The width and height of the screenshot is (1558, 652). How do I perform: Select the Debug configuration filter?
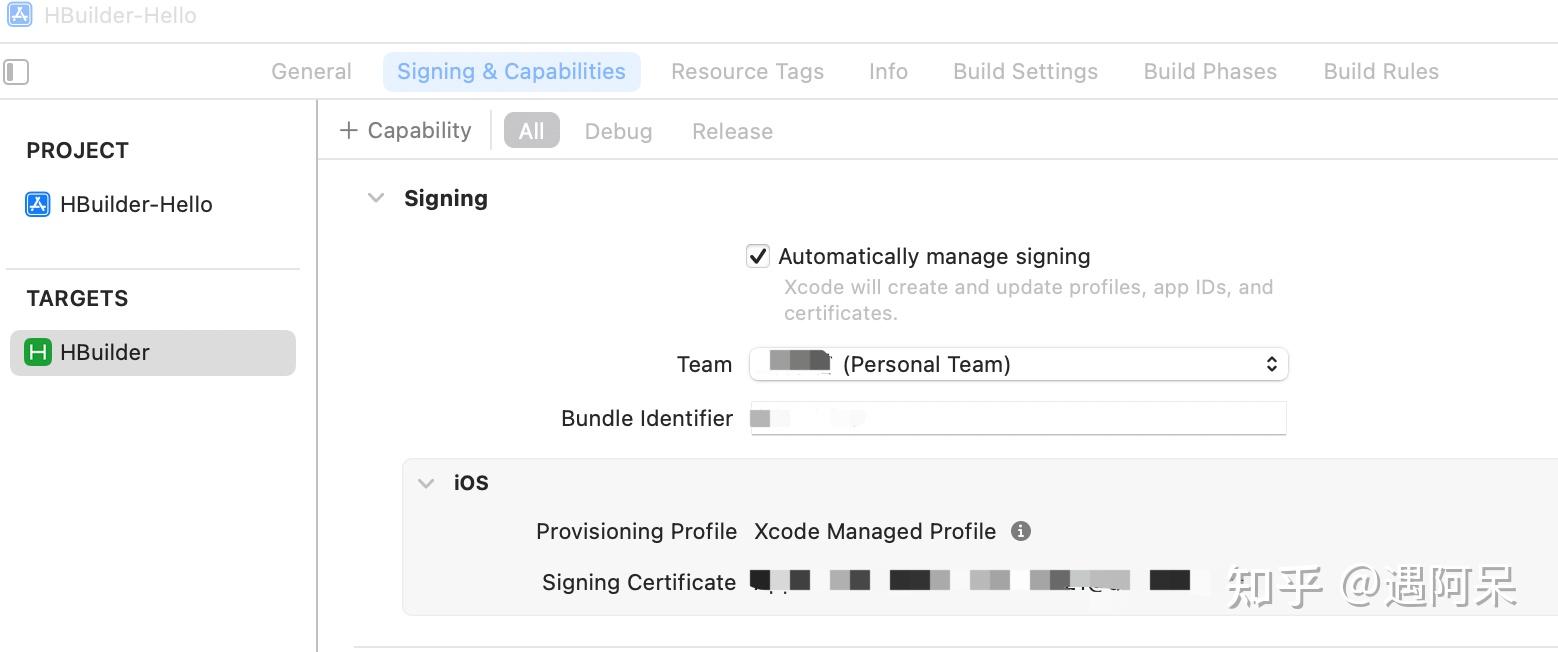point(618,131)
